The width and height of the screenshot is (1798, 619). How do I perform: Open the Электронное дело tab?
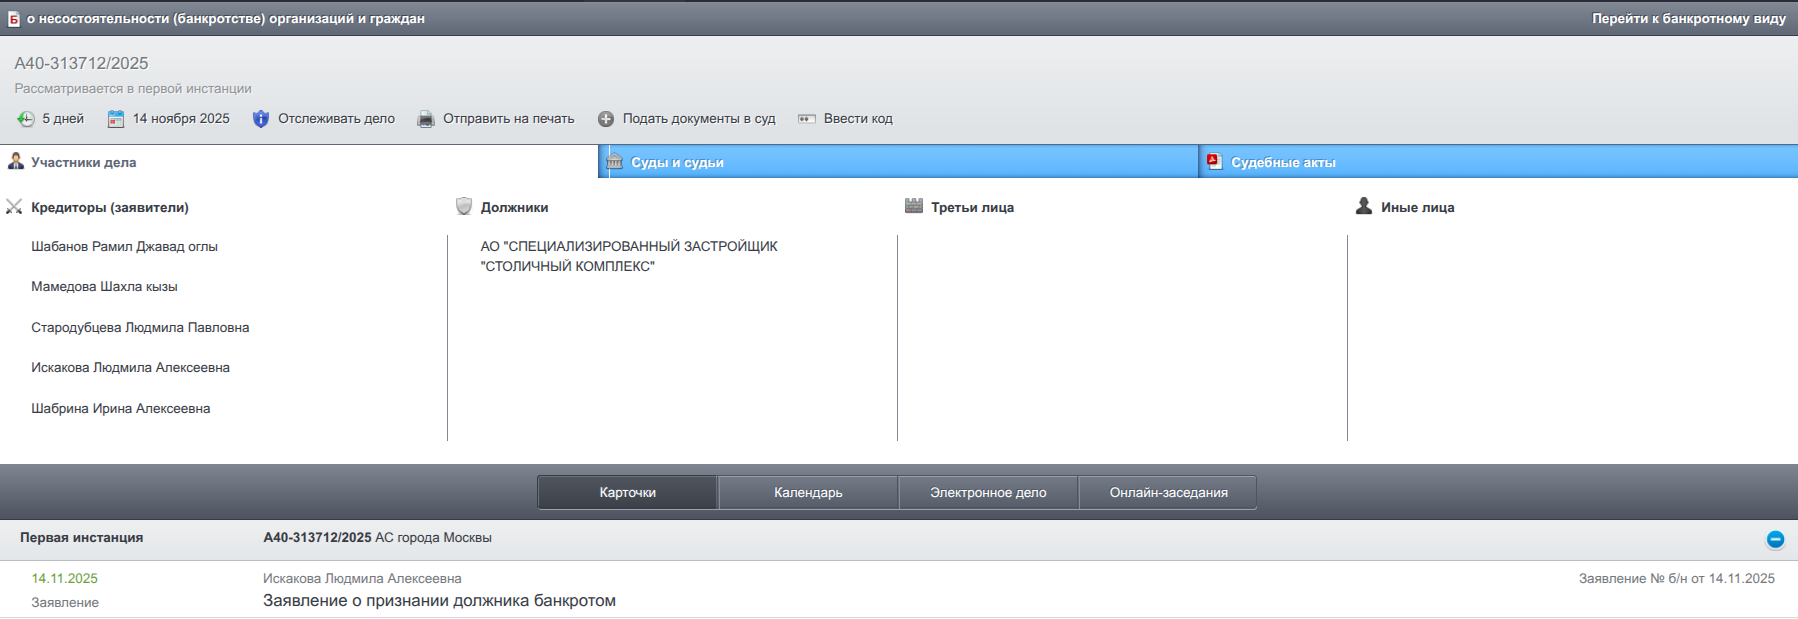pos(988,492)
